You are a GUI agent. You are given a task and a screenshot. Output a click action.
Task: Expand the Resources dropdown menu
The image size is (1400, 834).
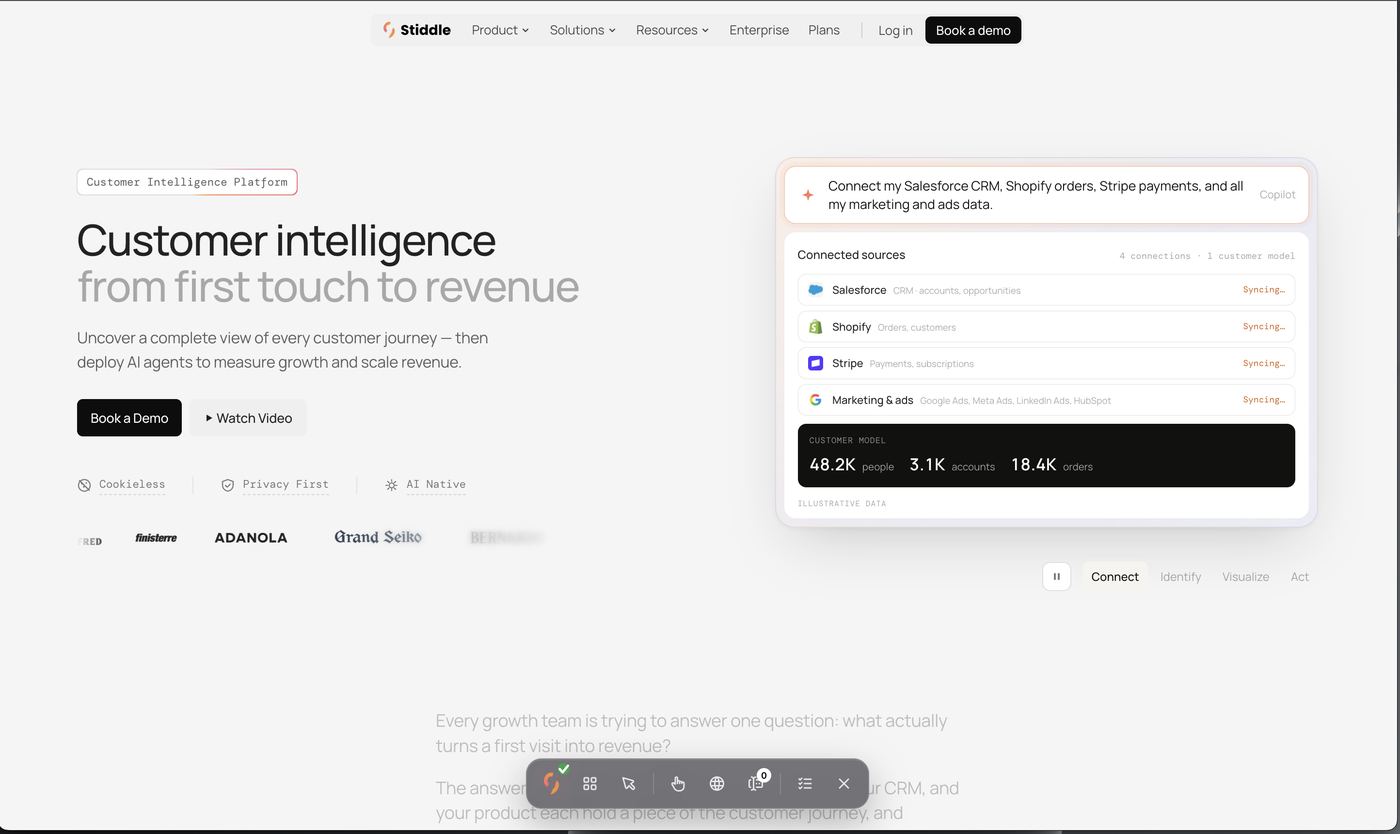click(x=672, y=30)
